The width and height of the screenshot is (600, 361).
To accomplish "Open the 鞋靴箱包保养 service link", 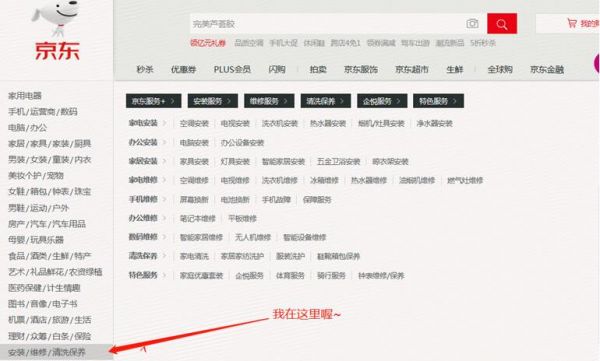I will [339, 256].
